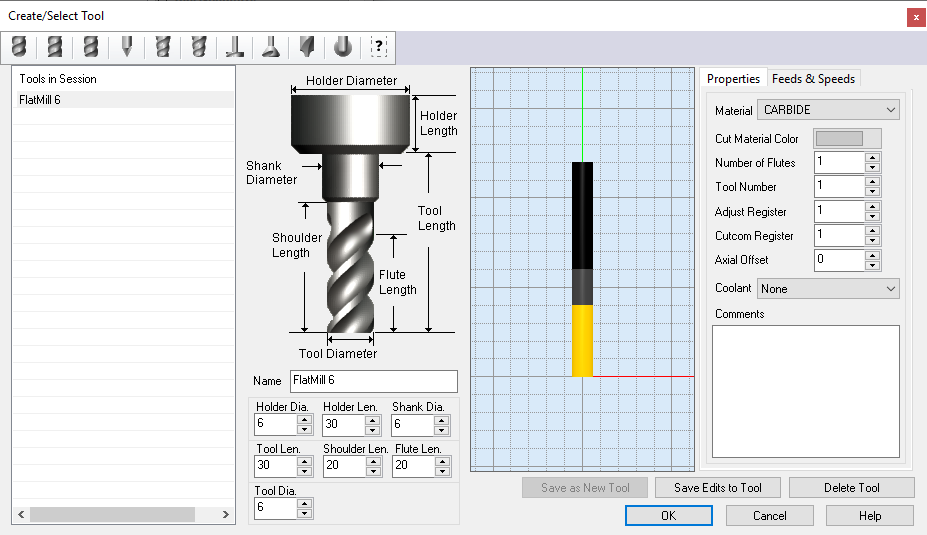Click the Holder Dia. value field
The image size is (927, 535).
click(275, 424)
